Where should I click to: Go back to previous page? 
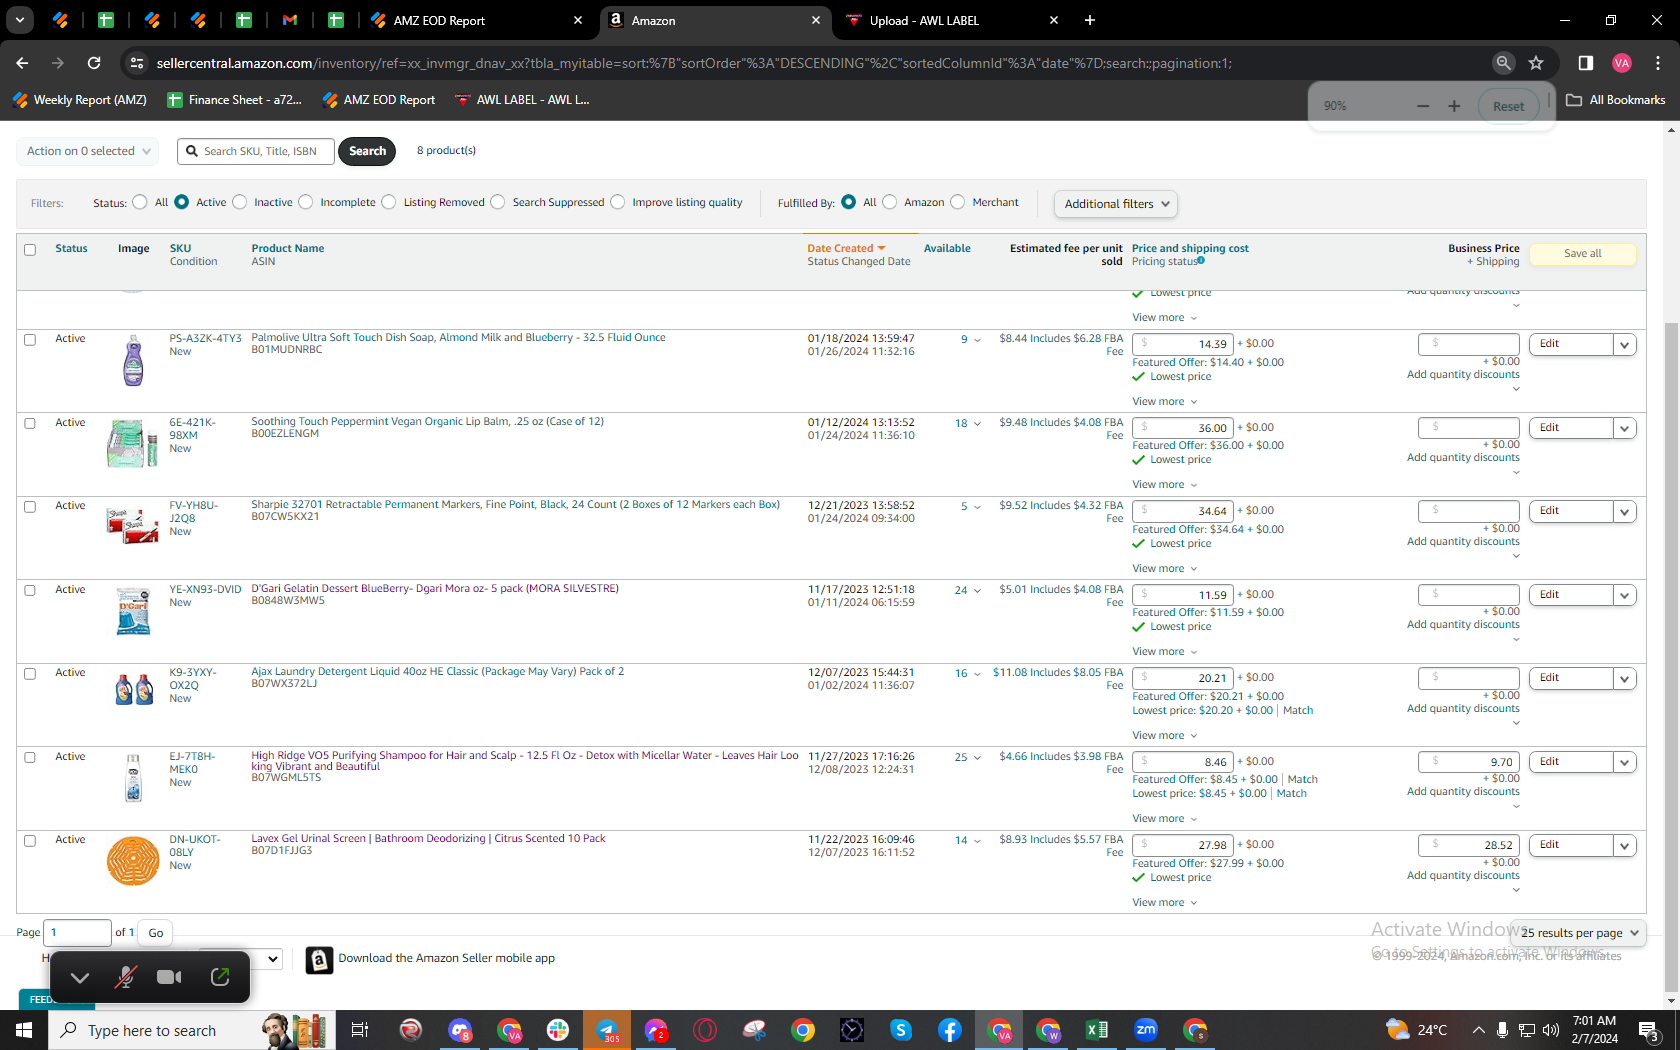(22, 63)
